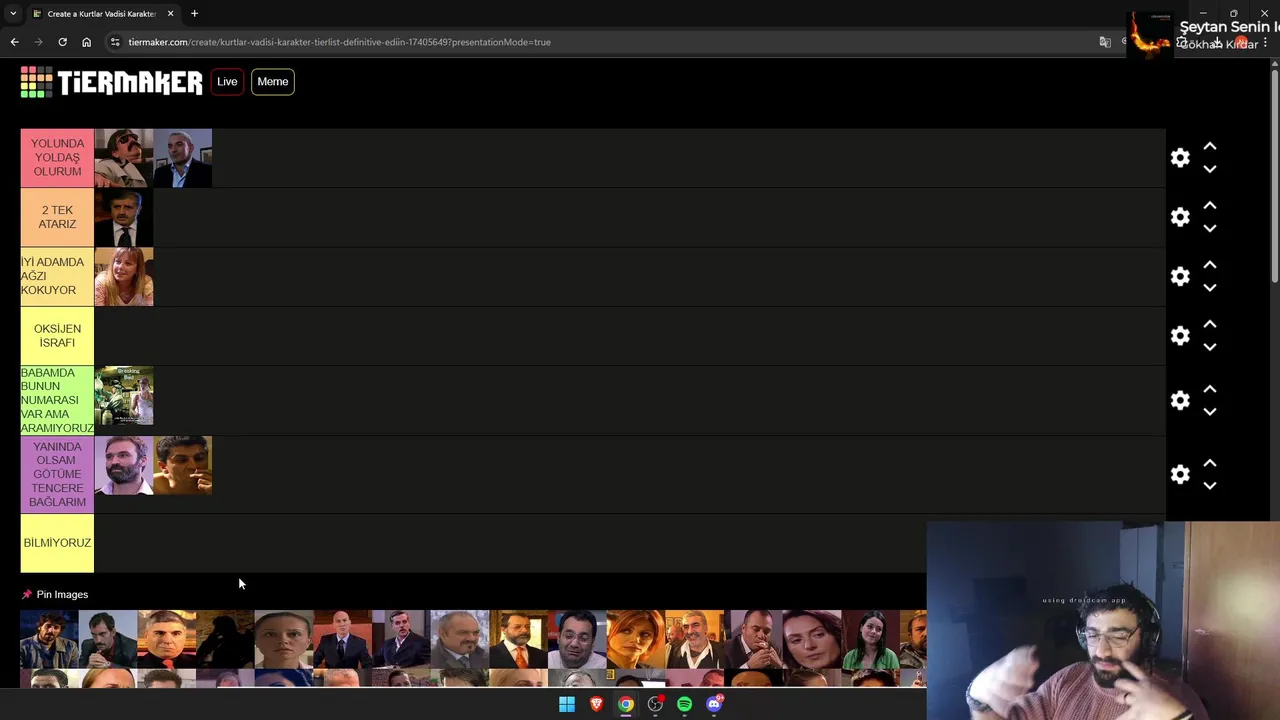Image resolution: width=1280 pixels, height=720 pixels.
Task: Open Spotify from the taskbar
Action: point(685,704)
